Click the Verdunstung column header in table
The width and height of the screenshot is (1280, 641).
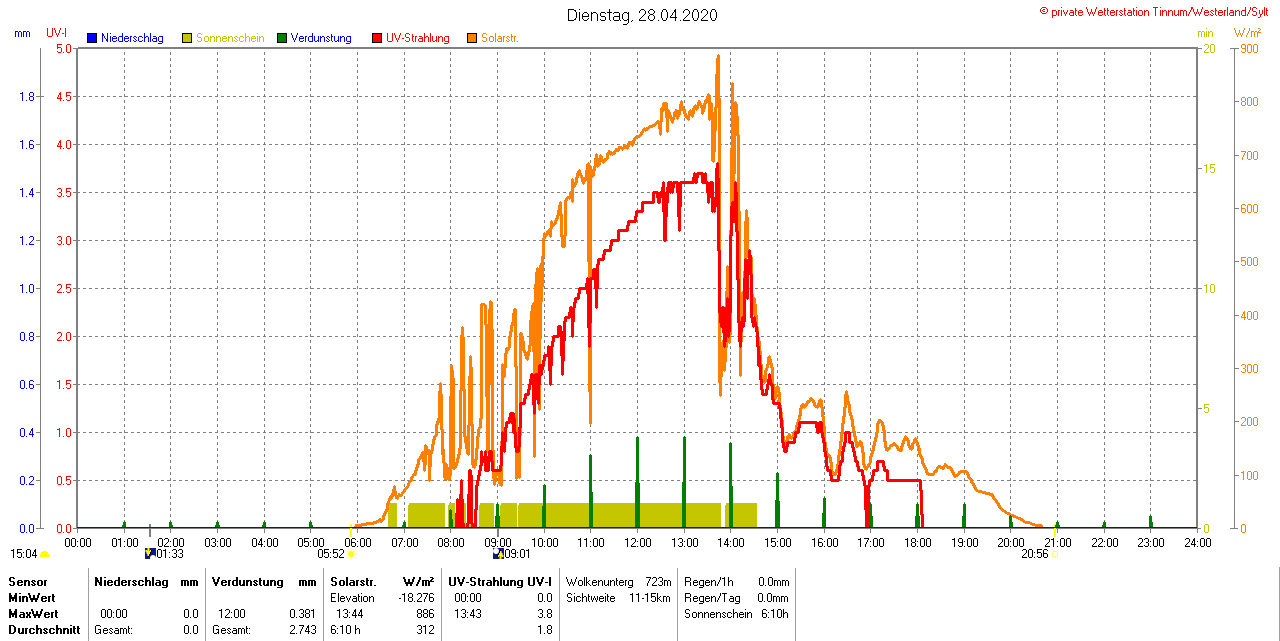[247, 582]
